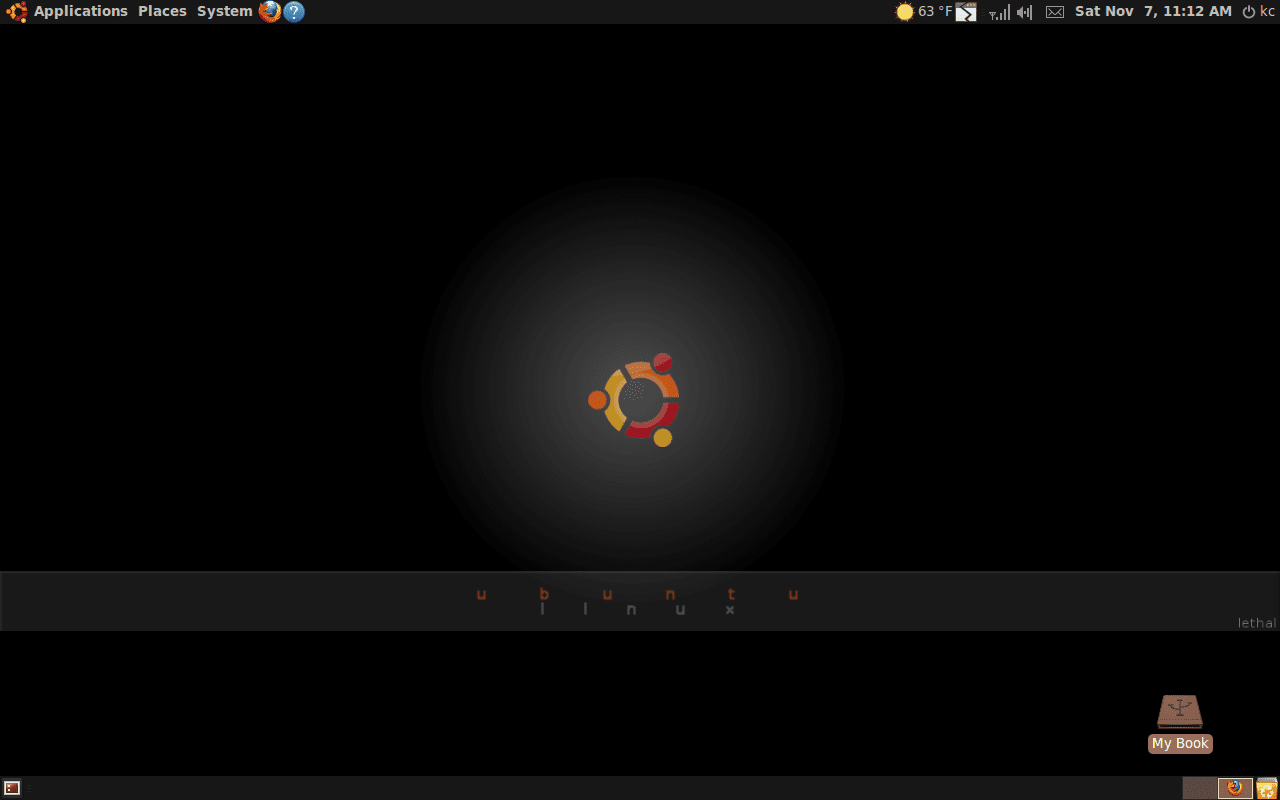Open the System menu
Screen dimensions: 1280x800
(x=224, y=11)
